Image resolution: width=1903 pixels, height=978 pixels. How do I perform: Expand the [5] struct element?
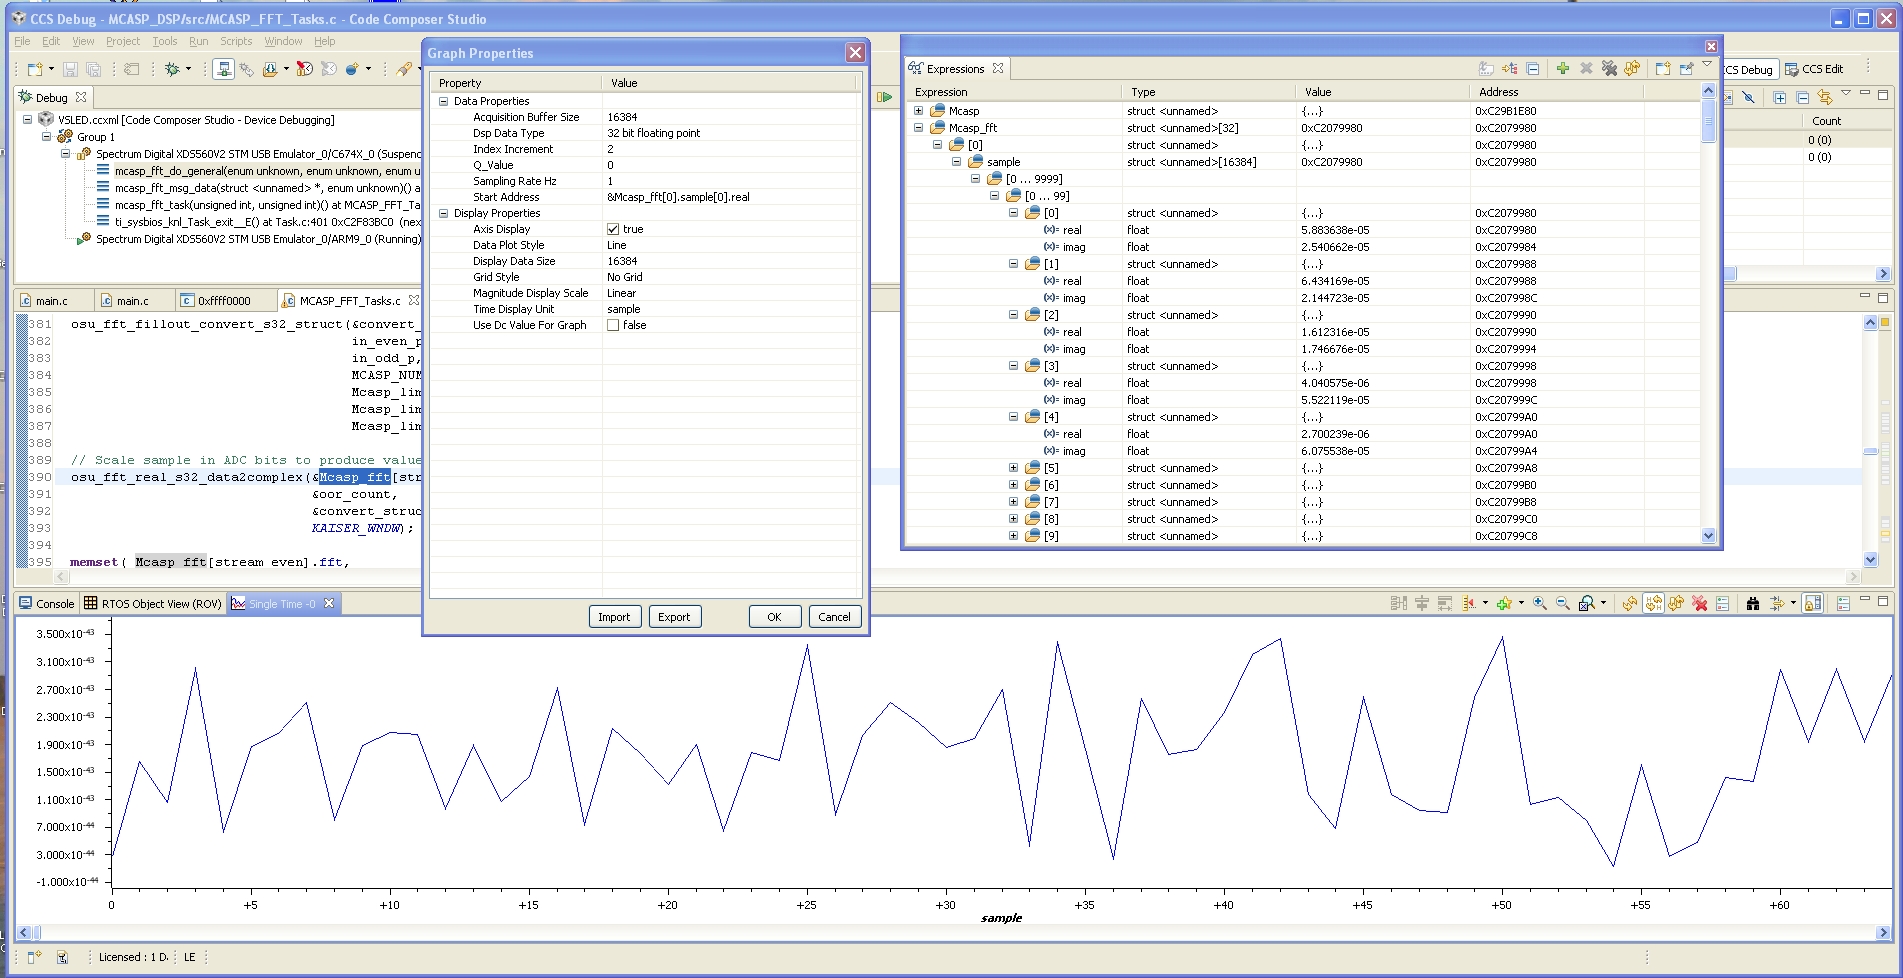(1013, 468)
